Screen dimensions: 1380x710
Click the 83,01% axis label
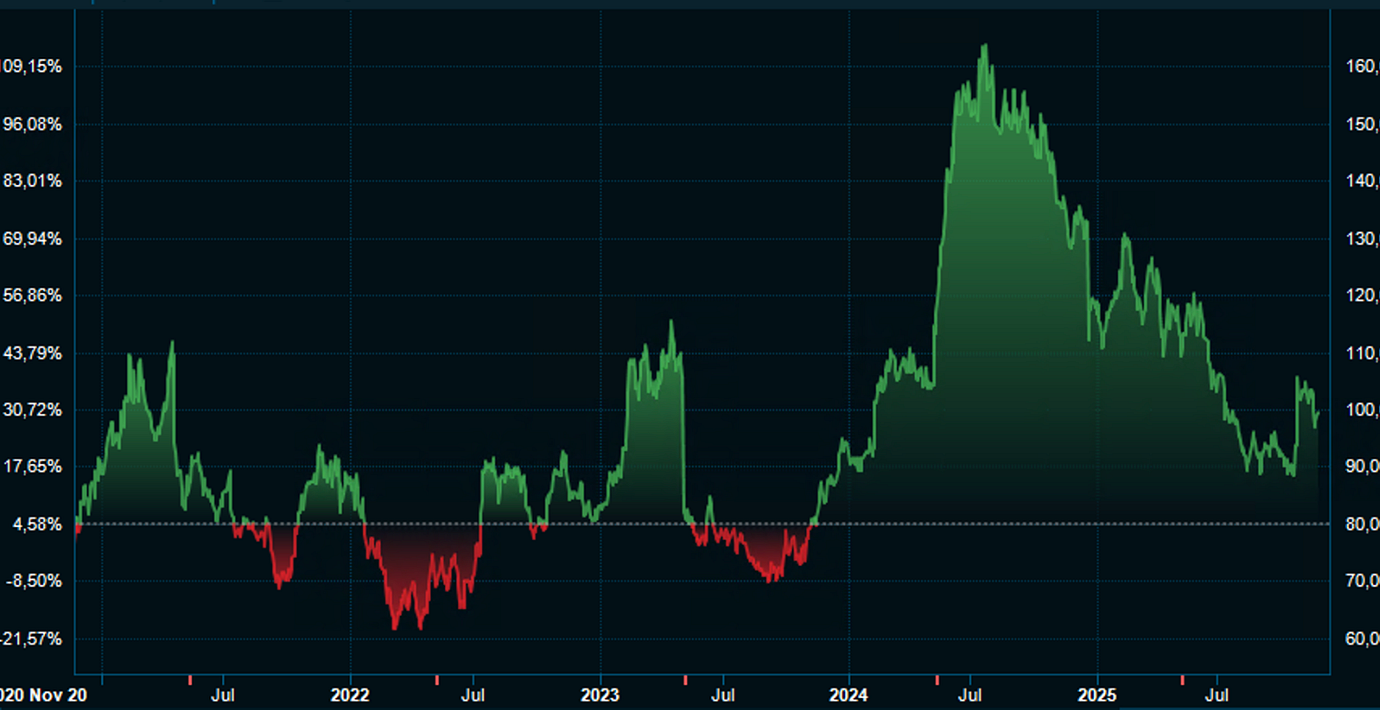pos(35,181)
